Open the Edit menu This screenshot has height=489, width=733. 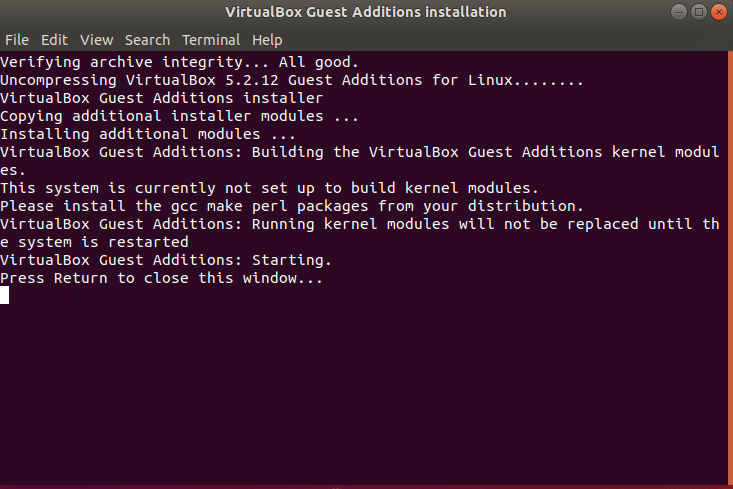tap(54, 40)
